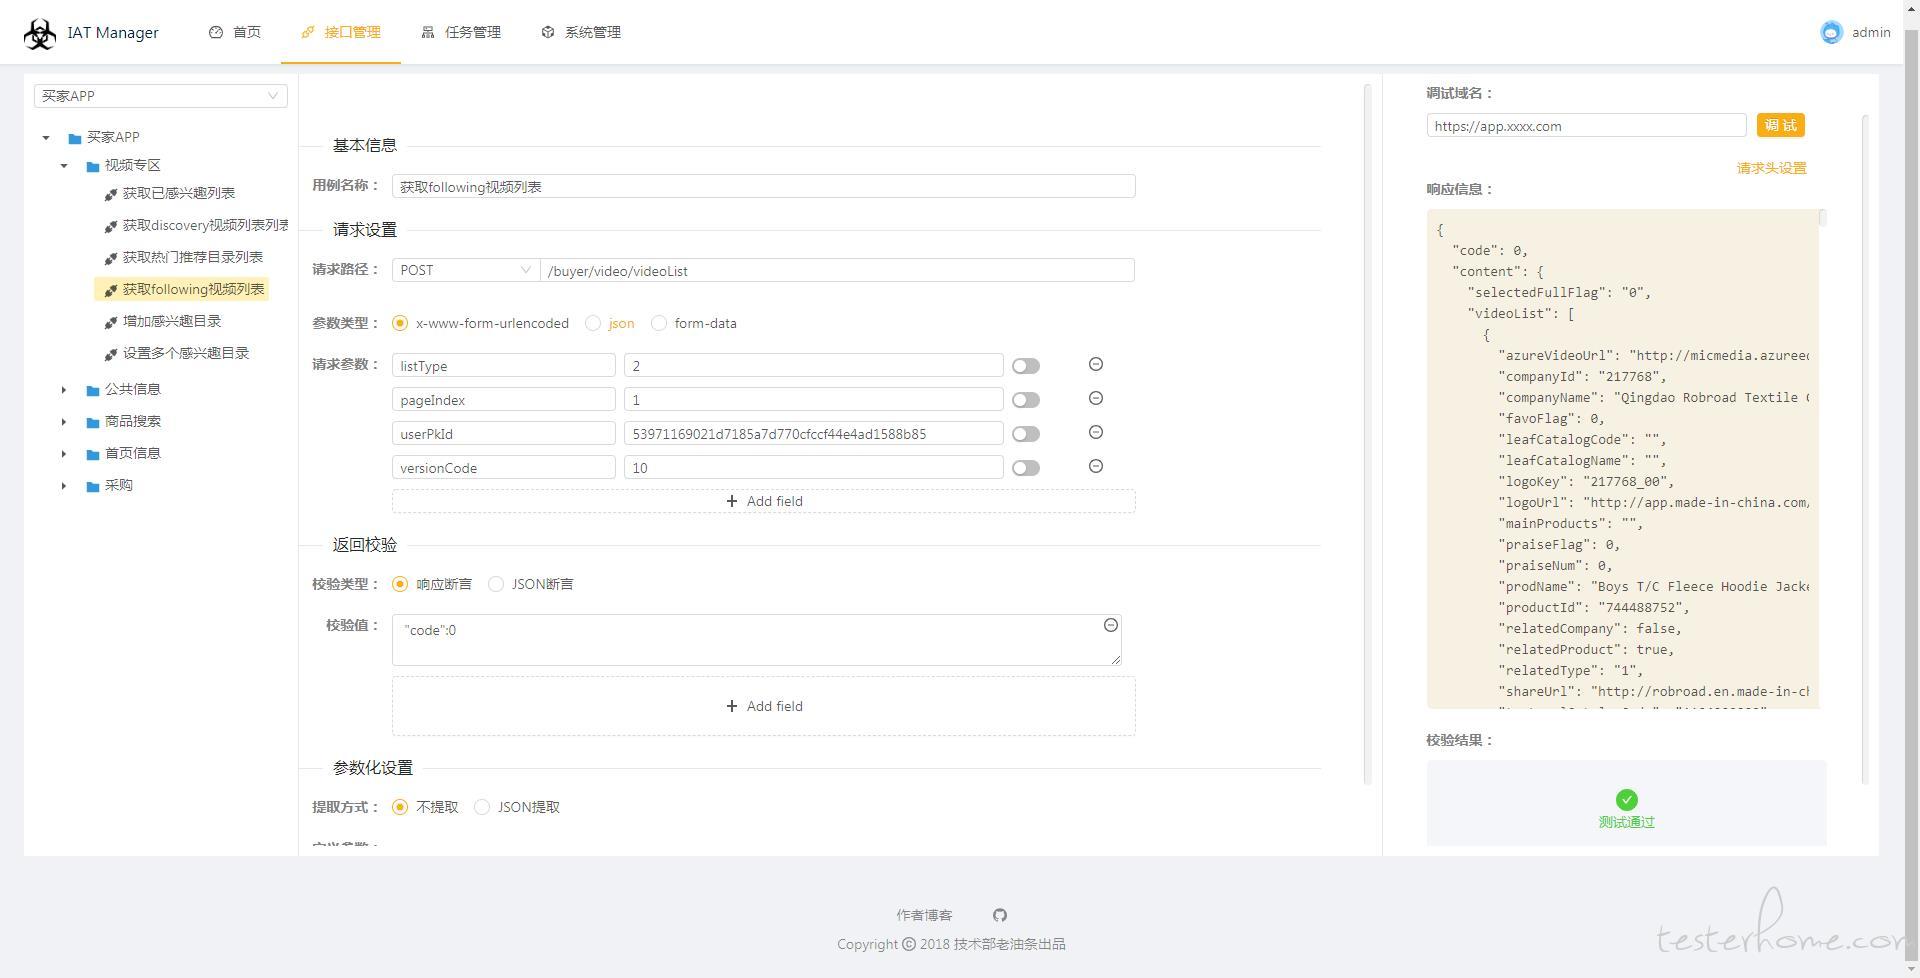The height and width of the screenshot is (978, 1920).
Task: Click the 用例名称 input field
Action: click(x=763, y=186)
